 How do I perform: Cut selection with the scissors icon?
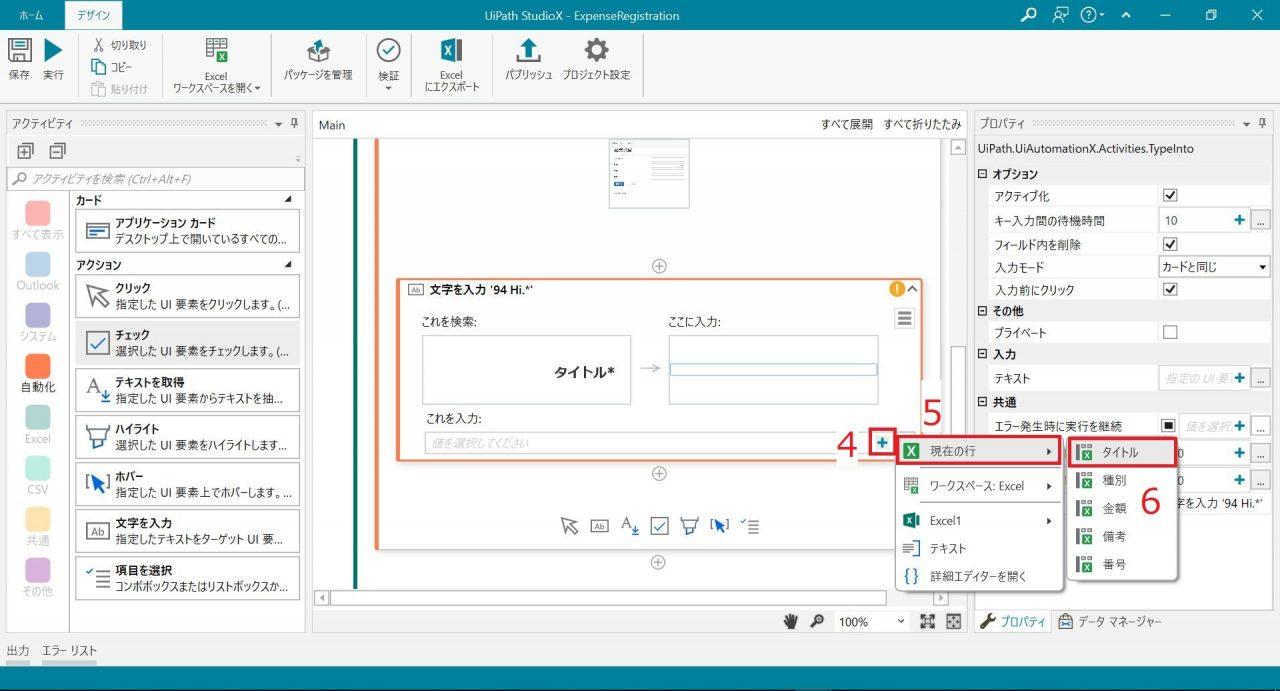(98, 45)
